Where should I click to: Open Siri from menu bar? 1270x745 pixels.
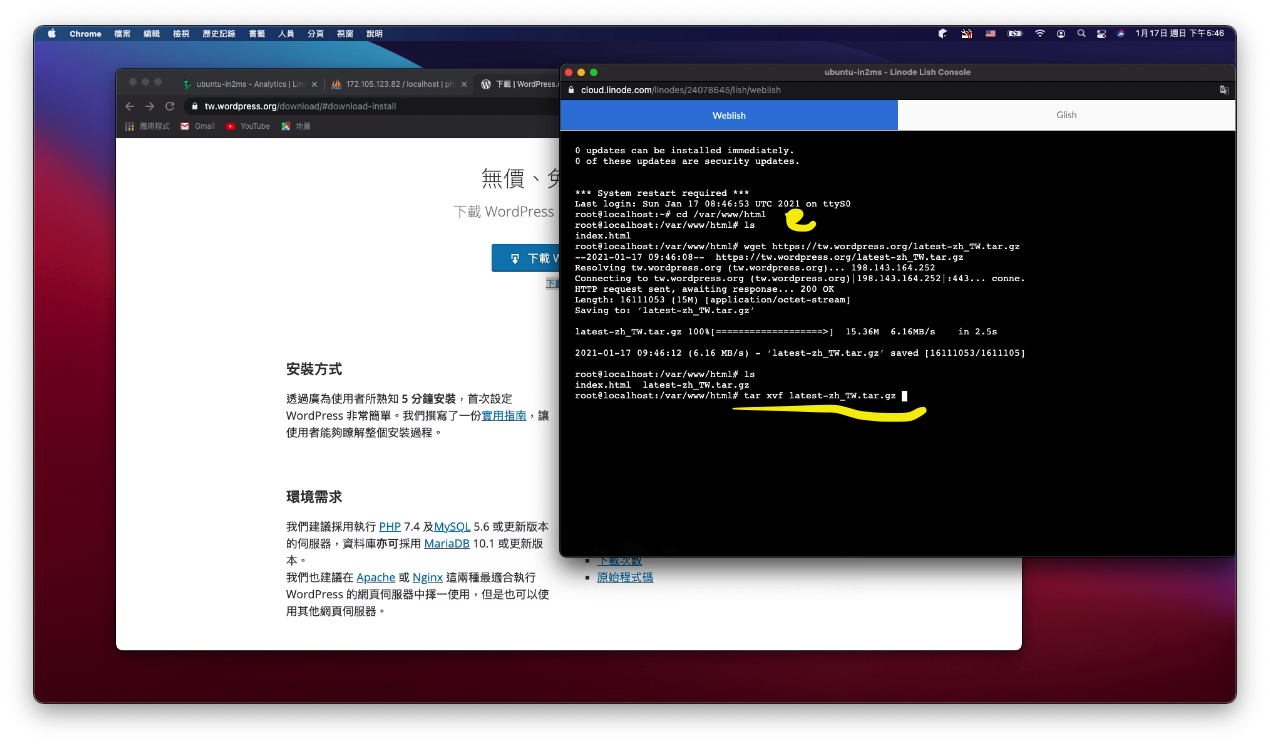pos(1121,33)
